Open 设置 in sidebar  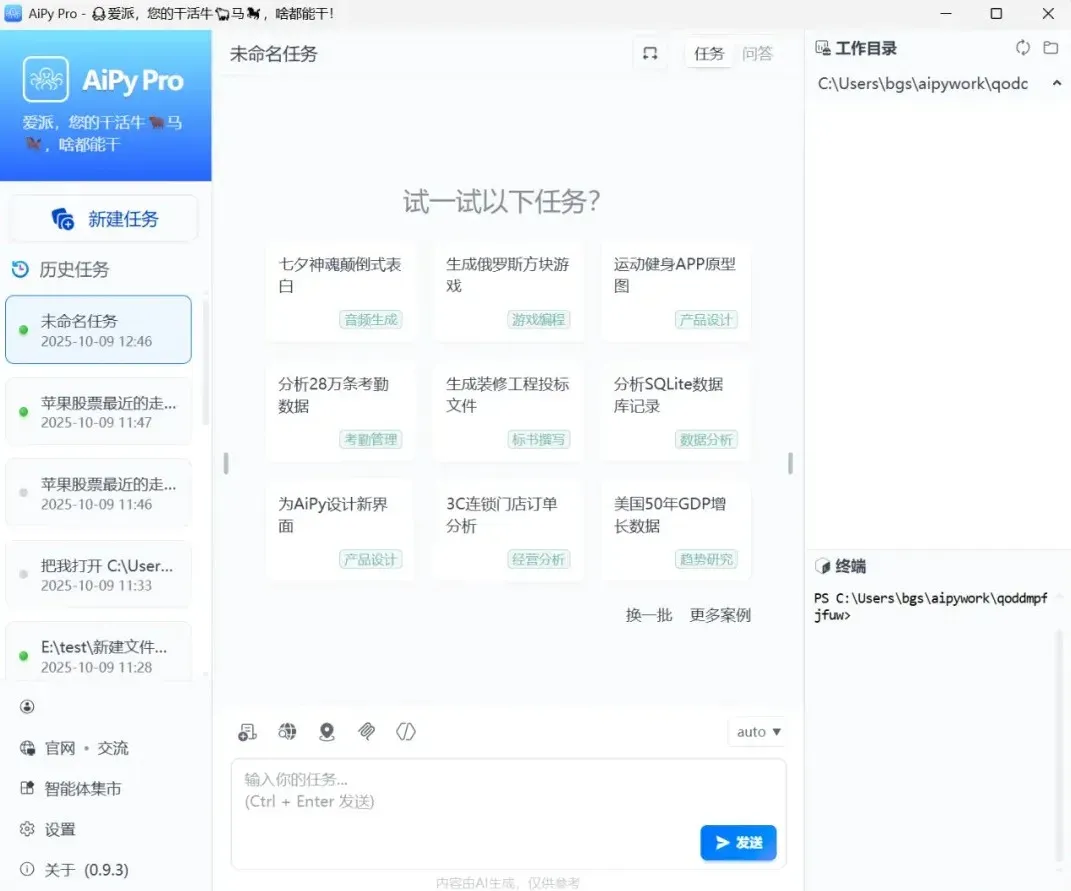(60, 830)
